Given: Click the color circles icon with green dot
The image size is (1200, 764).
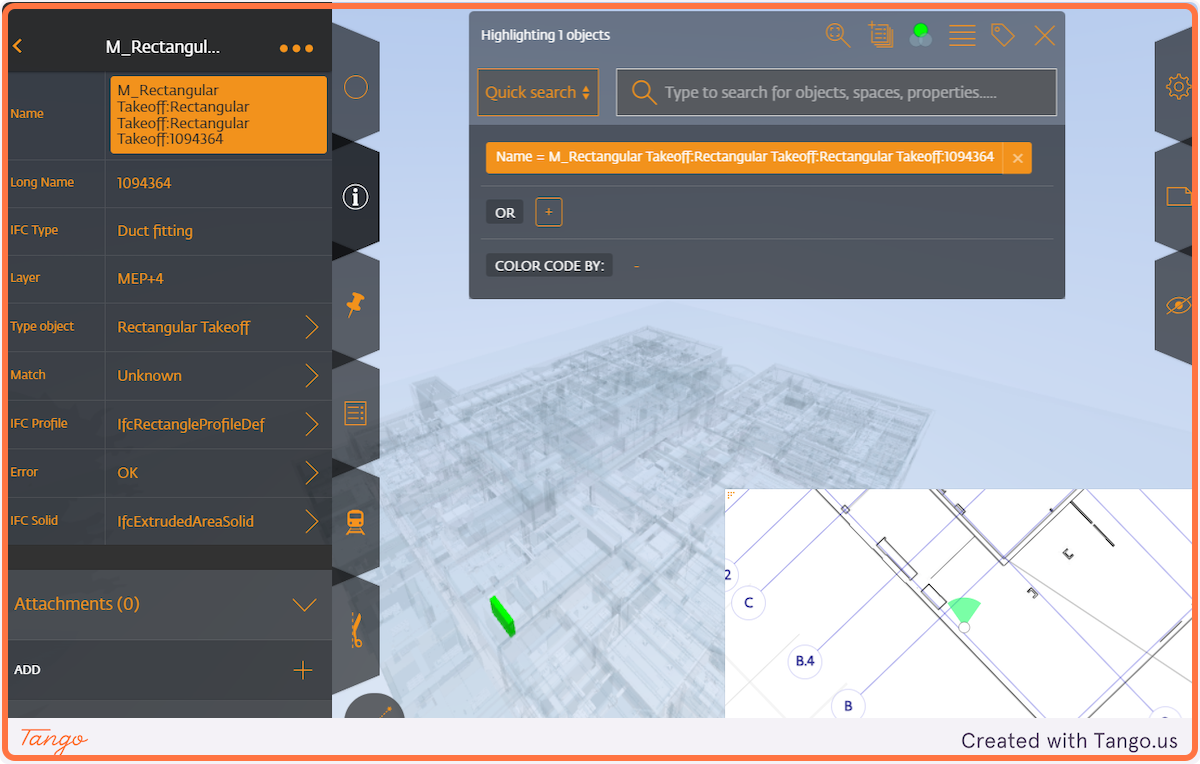Looking at the screenshot, I should click(921, 35).
